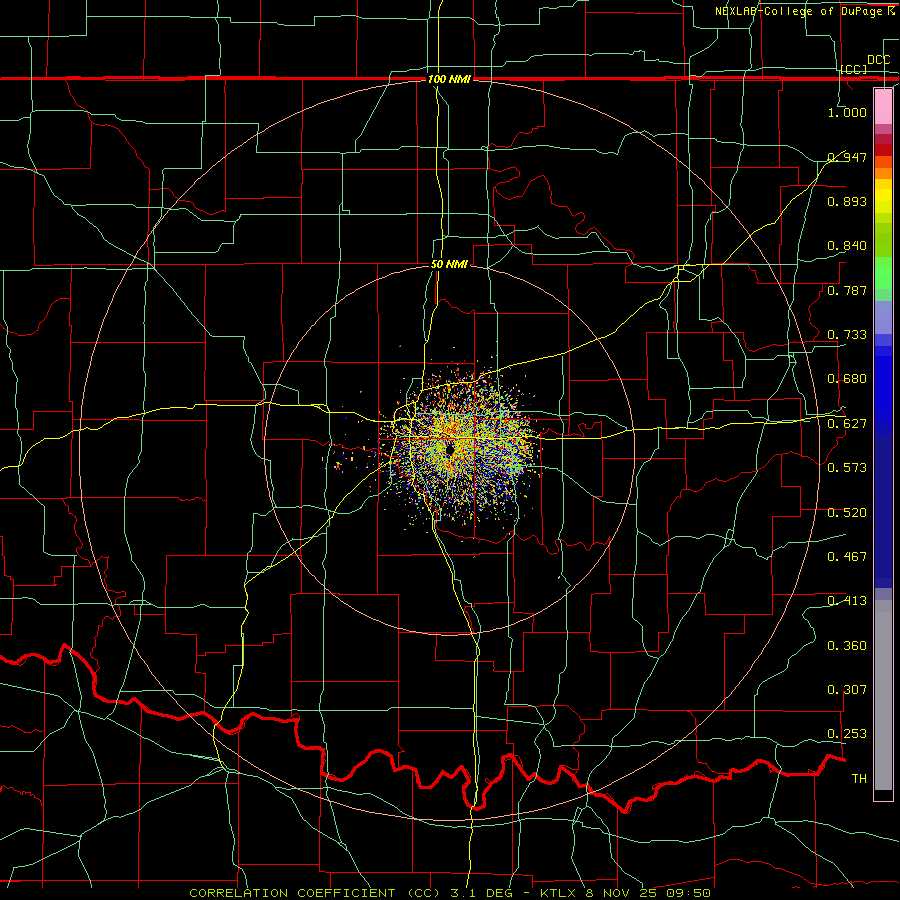Click the [CC] label above the color scale
Viewport: 900px width, 900px height.
tap(854, 69)
